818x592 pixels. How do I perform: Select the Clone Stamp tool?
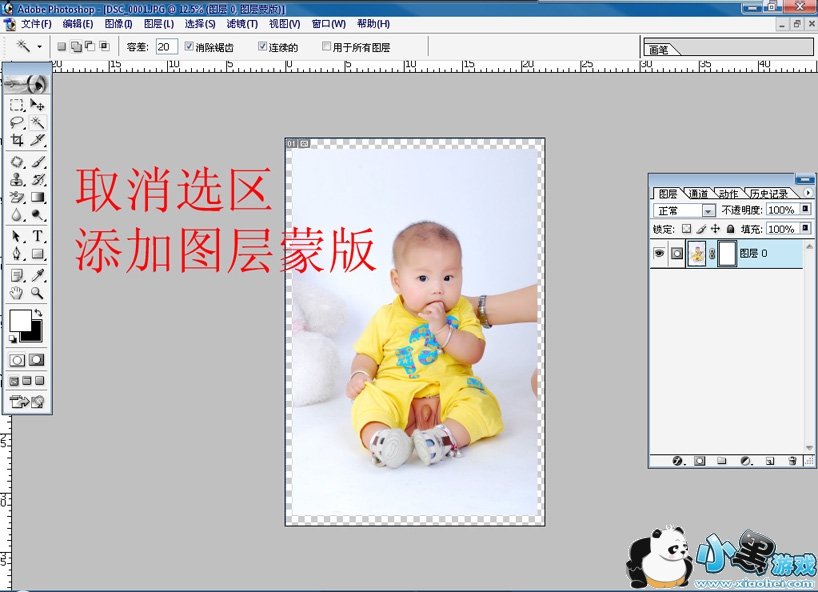pyautogui.click(x=17, y=180)
